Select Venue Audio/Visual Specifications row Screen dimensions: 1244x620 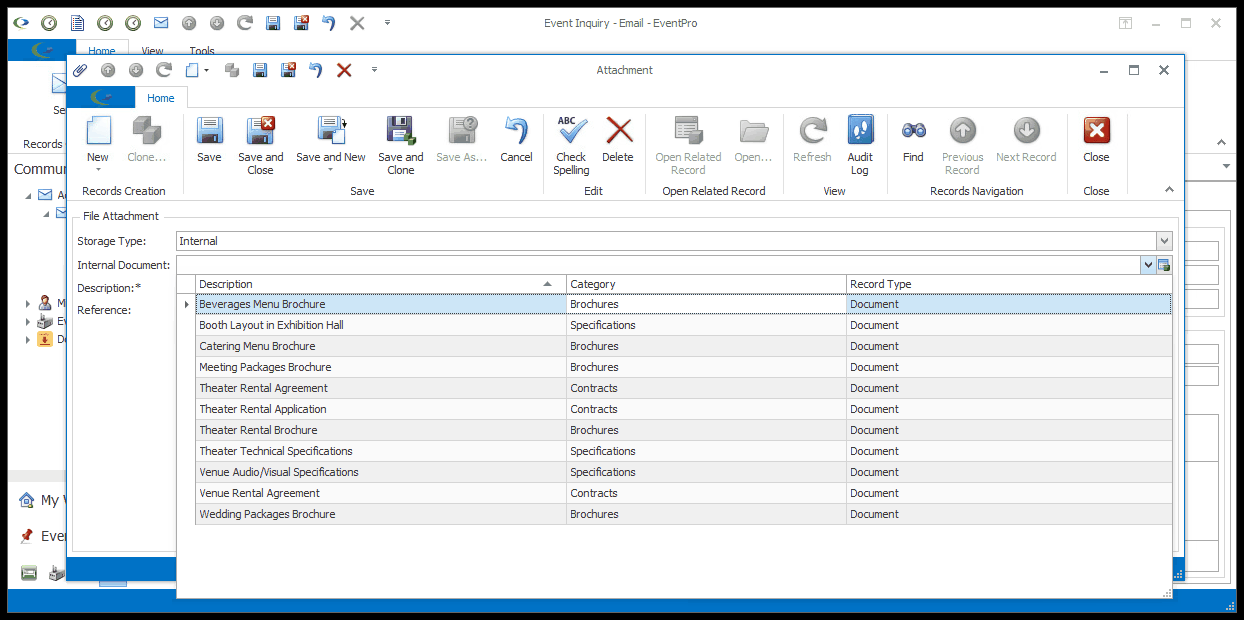click(683, 472)
